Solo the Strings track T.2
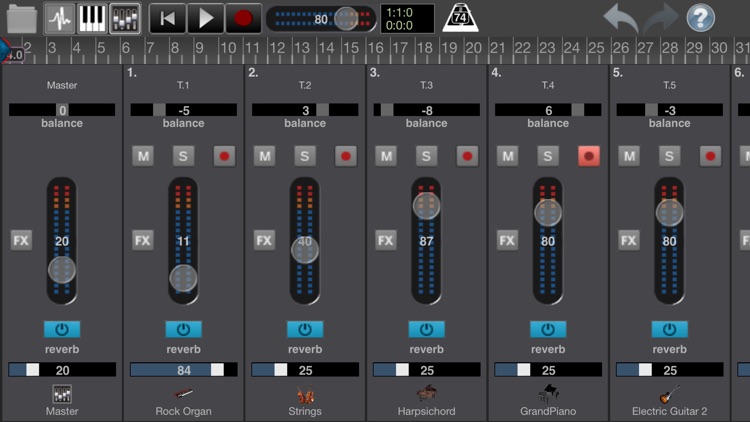Screen dimensions: 750x422 [x=305, y=156]
